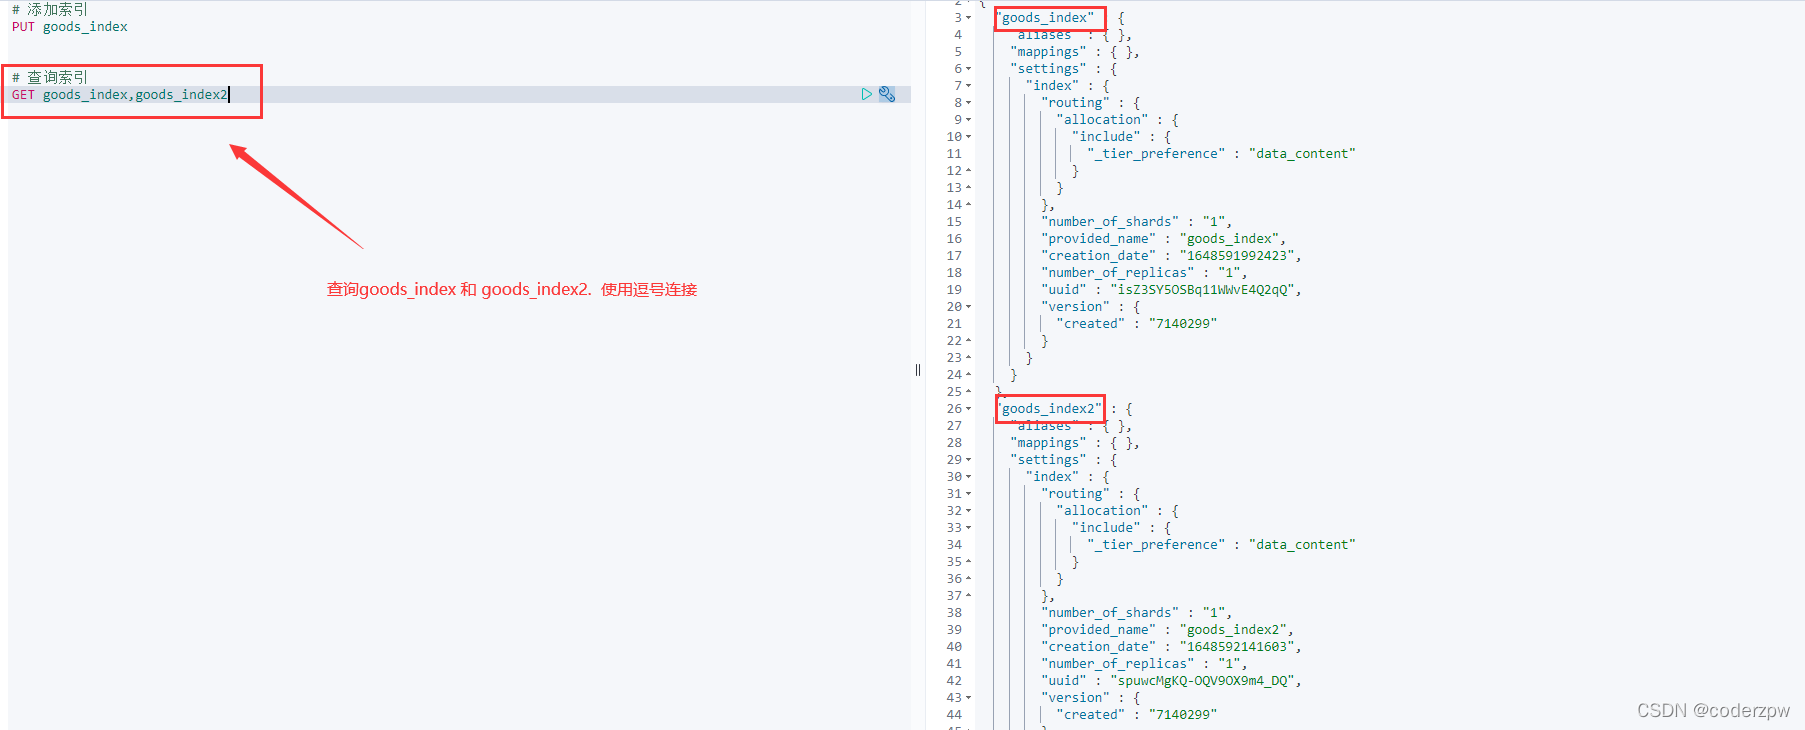This screenshot has height=730, width=1805.
Task: Click the '# 添加索引' comment line
Action: pos(50,9)
